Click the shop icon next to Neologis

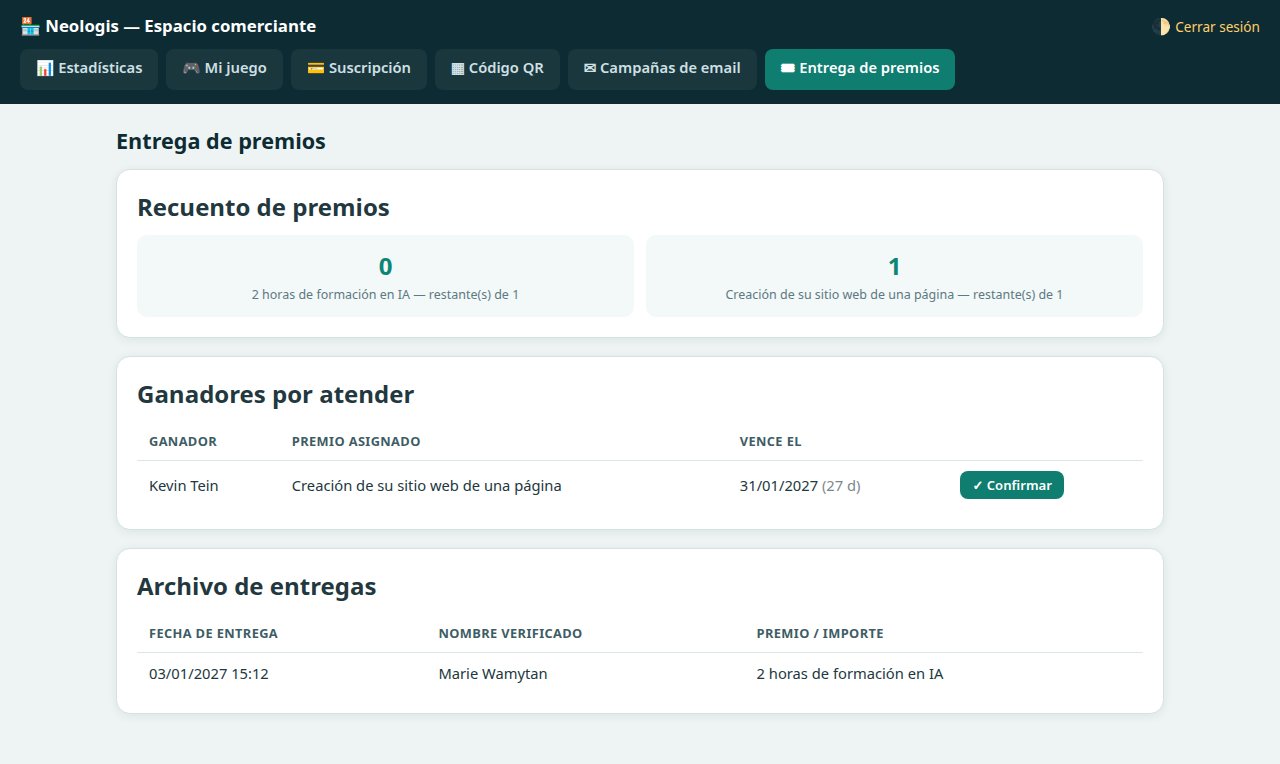30,26
